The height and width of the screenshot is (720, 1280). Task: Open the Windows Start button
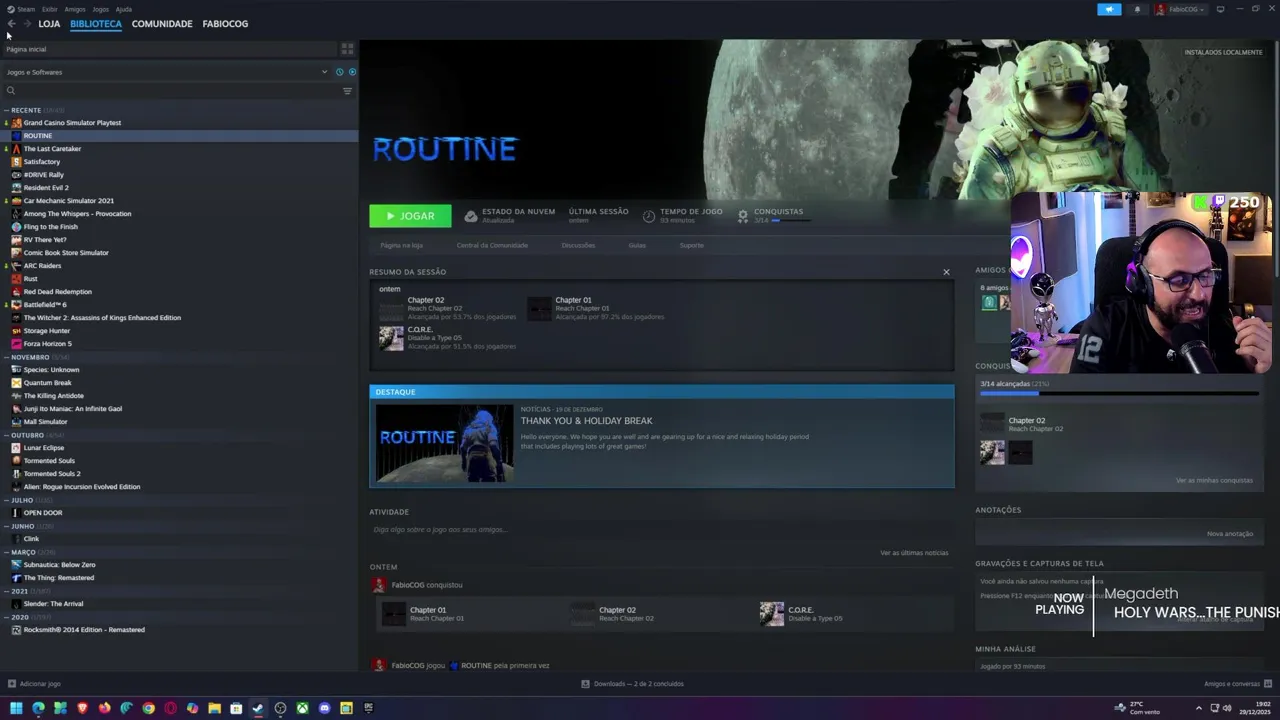tap(16, 708)
